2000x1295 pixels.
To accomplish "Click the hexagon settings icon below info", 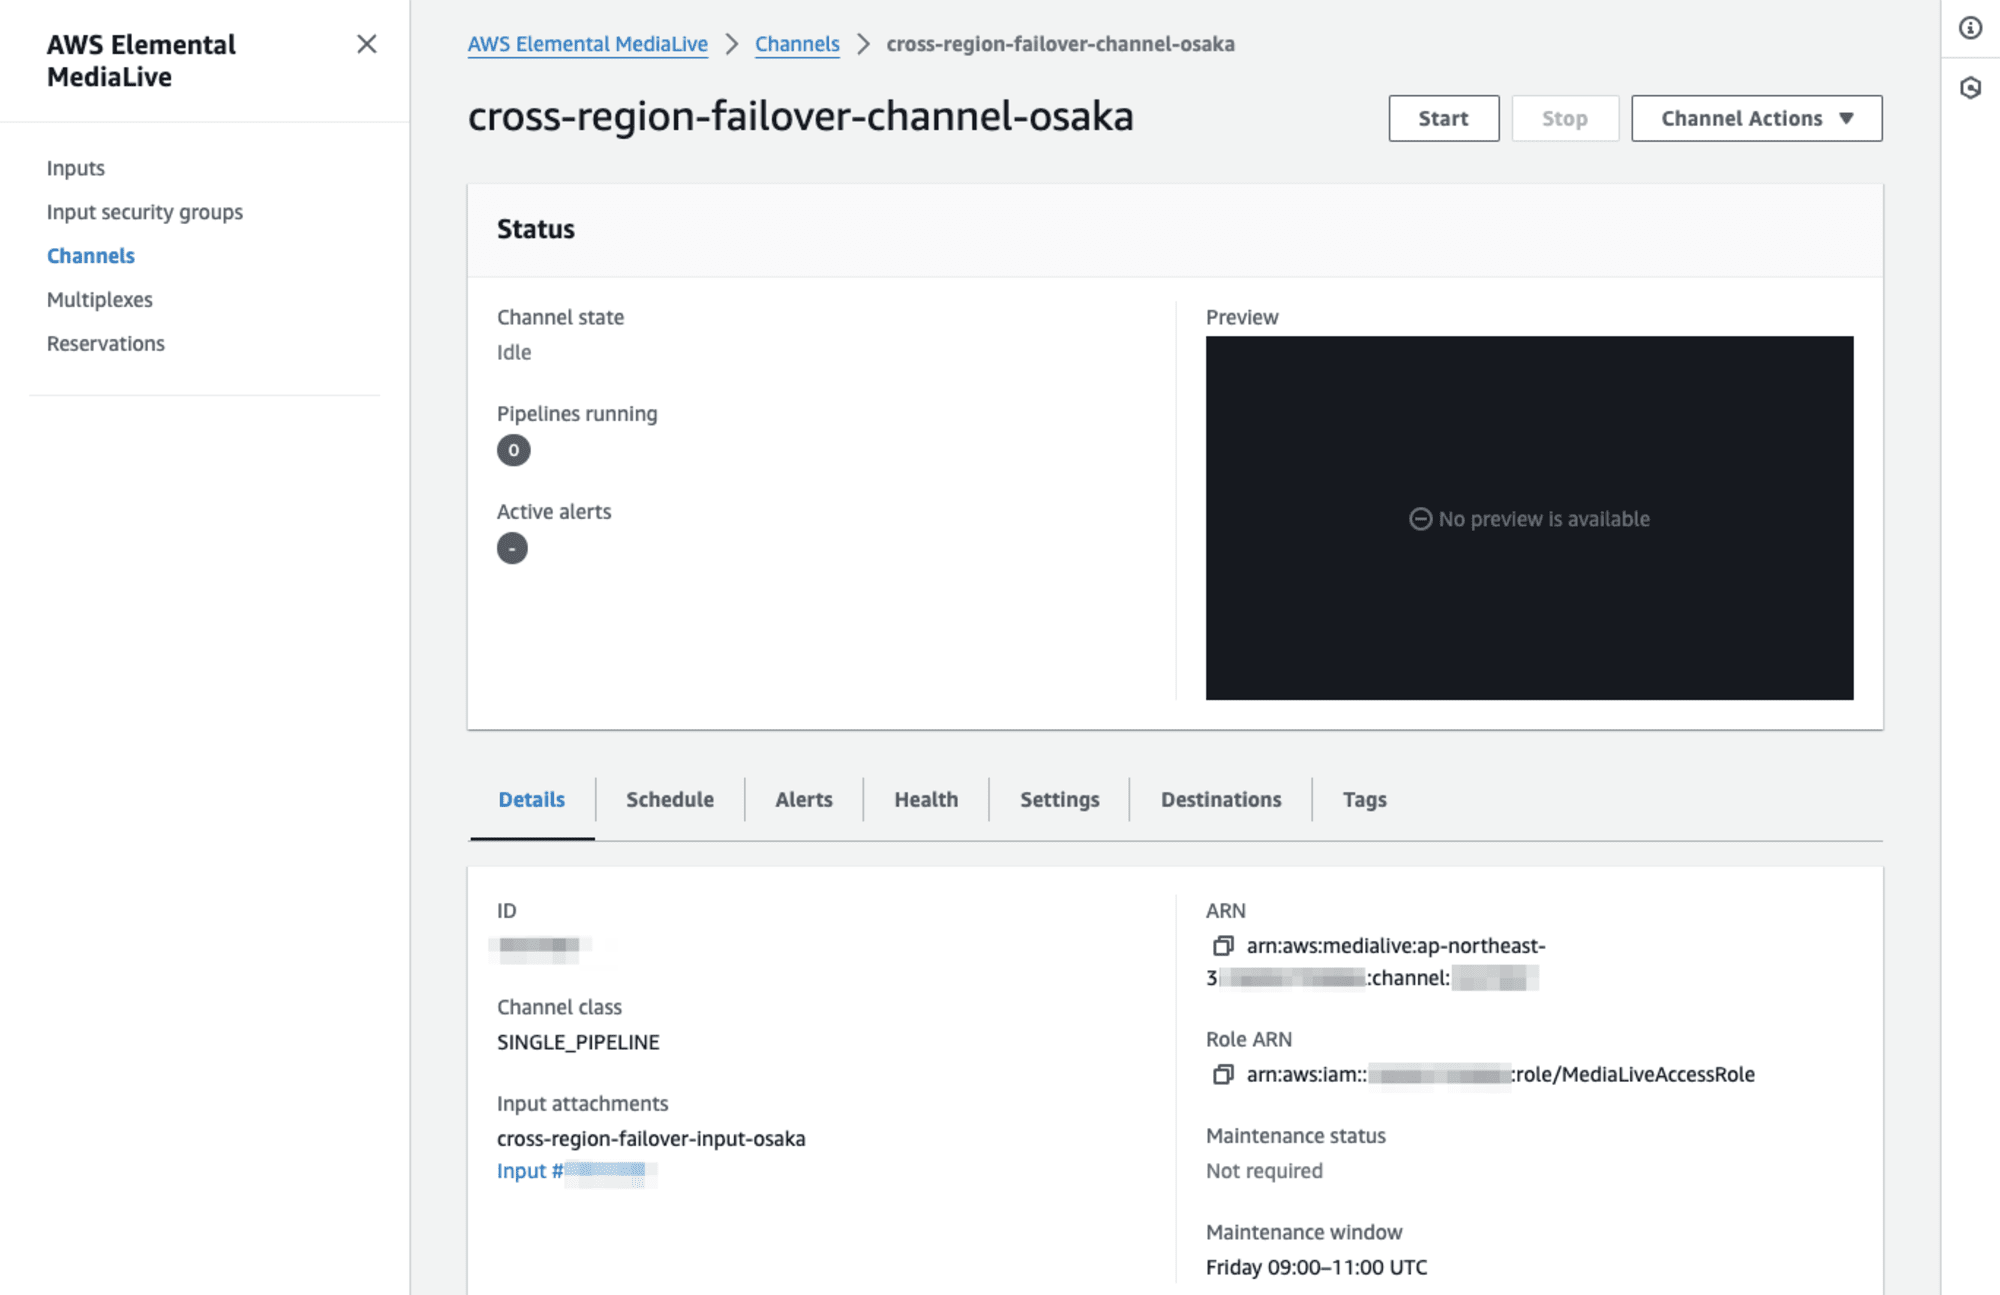I will pyautogui.click(x=1970, y=88).
